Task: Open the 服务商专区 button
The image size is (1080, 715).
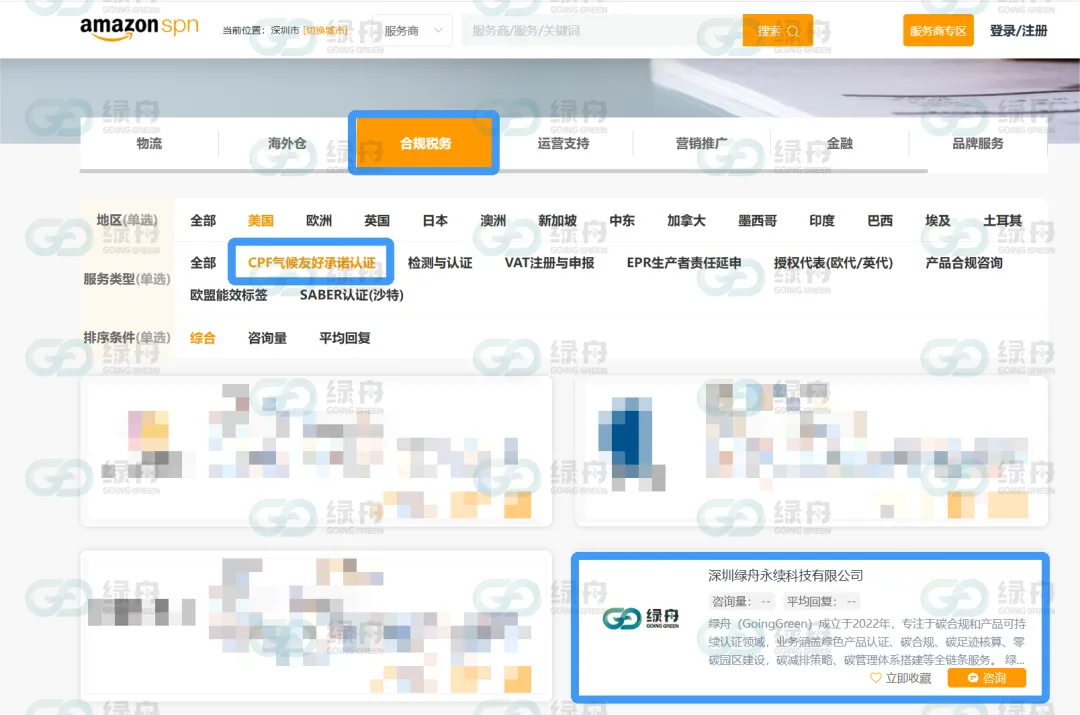Action: point(938,31)
